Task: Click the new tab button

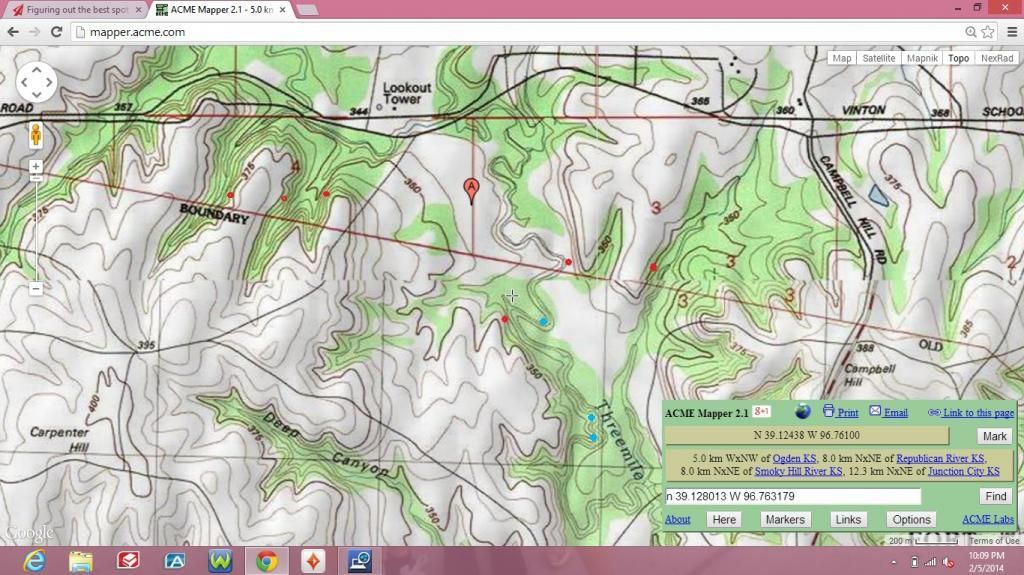Action: (306, 10)
